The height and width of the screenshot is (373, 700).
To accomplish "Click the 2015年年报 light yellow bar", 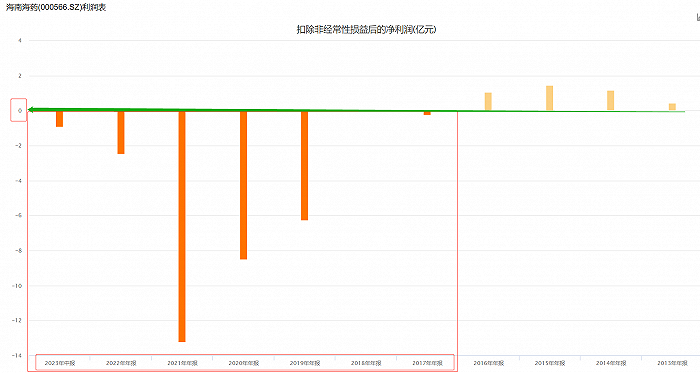I will pyautogui.click(x=550, y=98).
